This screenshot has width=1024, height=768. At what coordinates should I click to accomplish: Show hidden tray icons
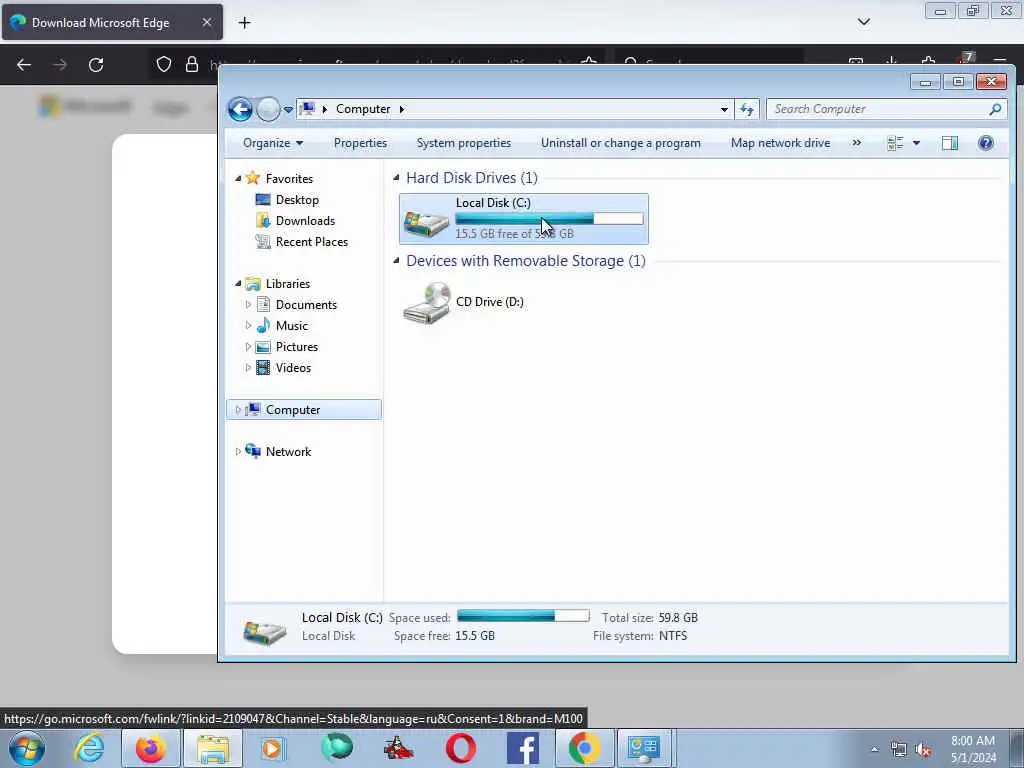(x=874, y=749)
